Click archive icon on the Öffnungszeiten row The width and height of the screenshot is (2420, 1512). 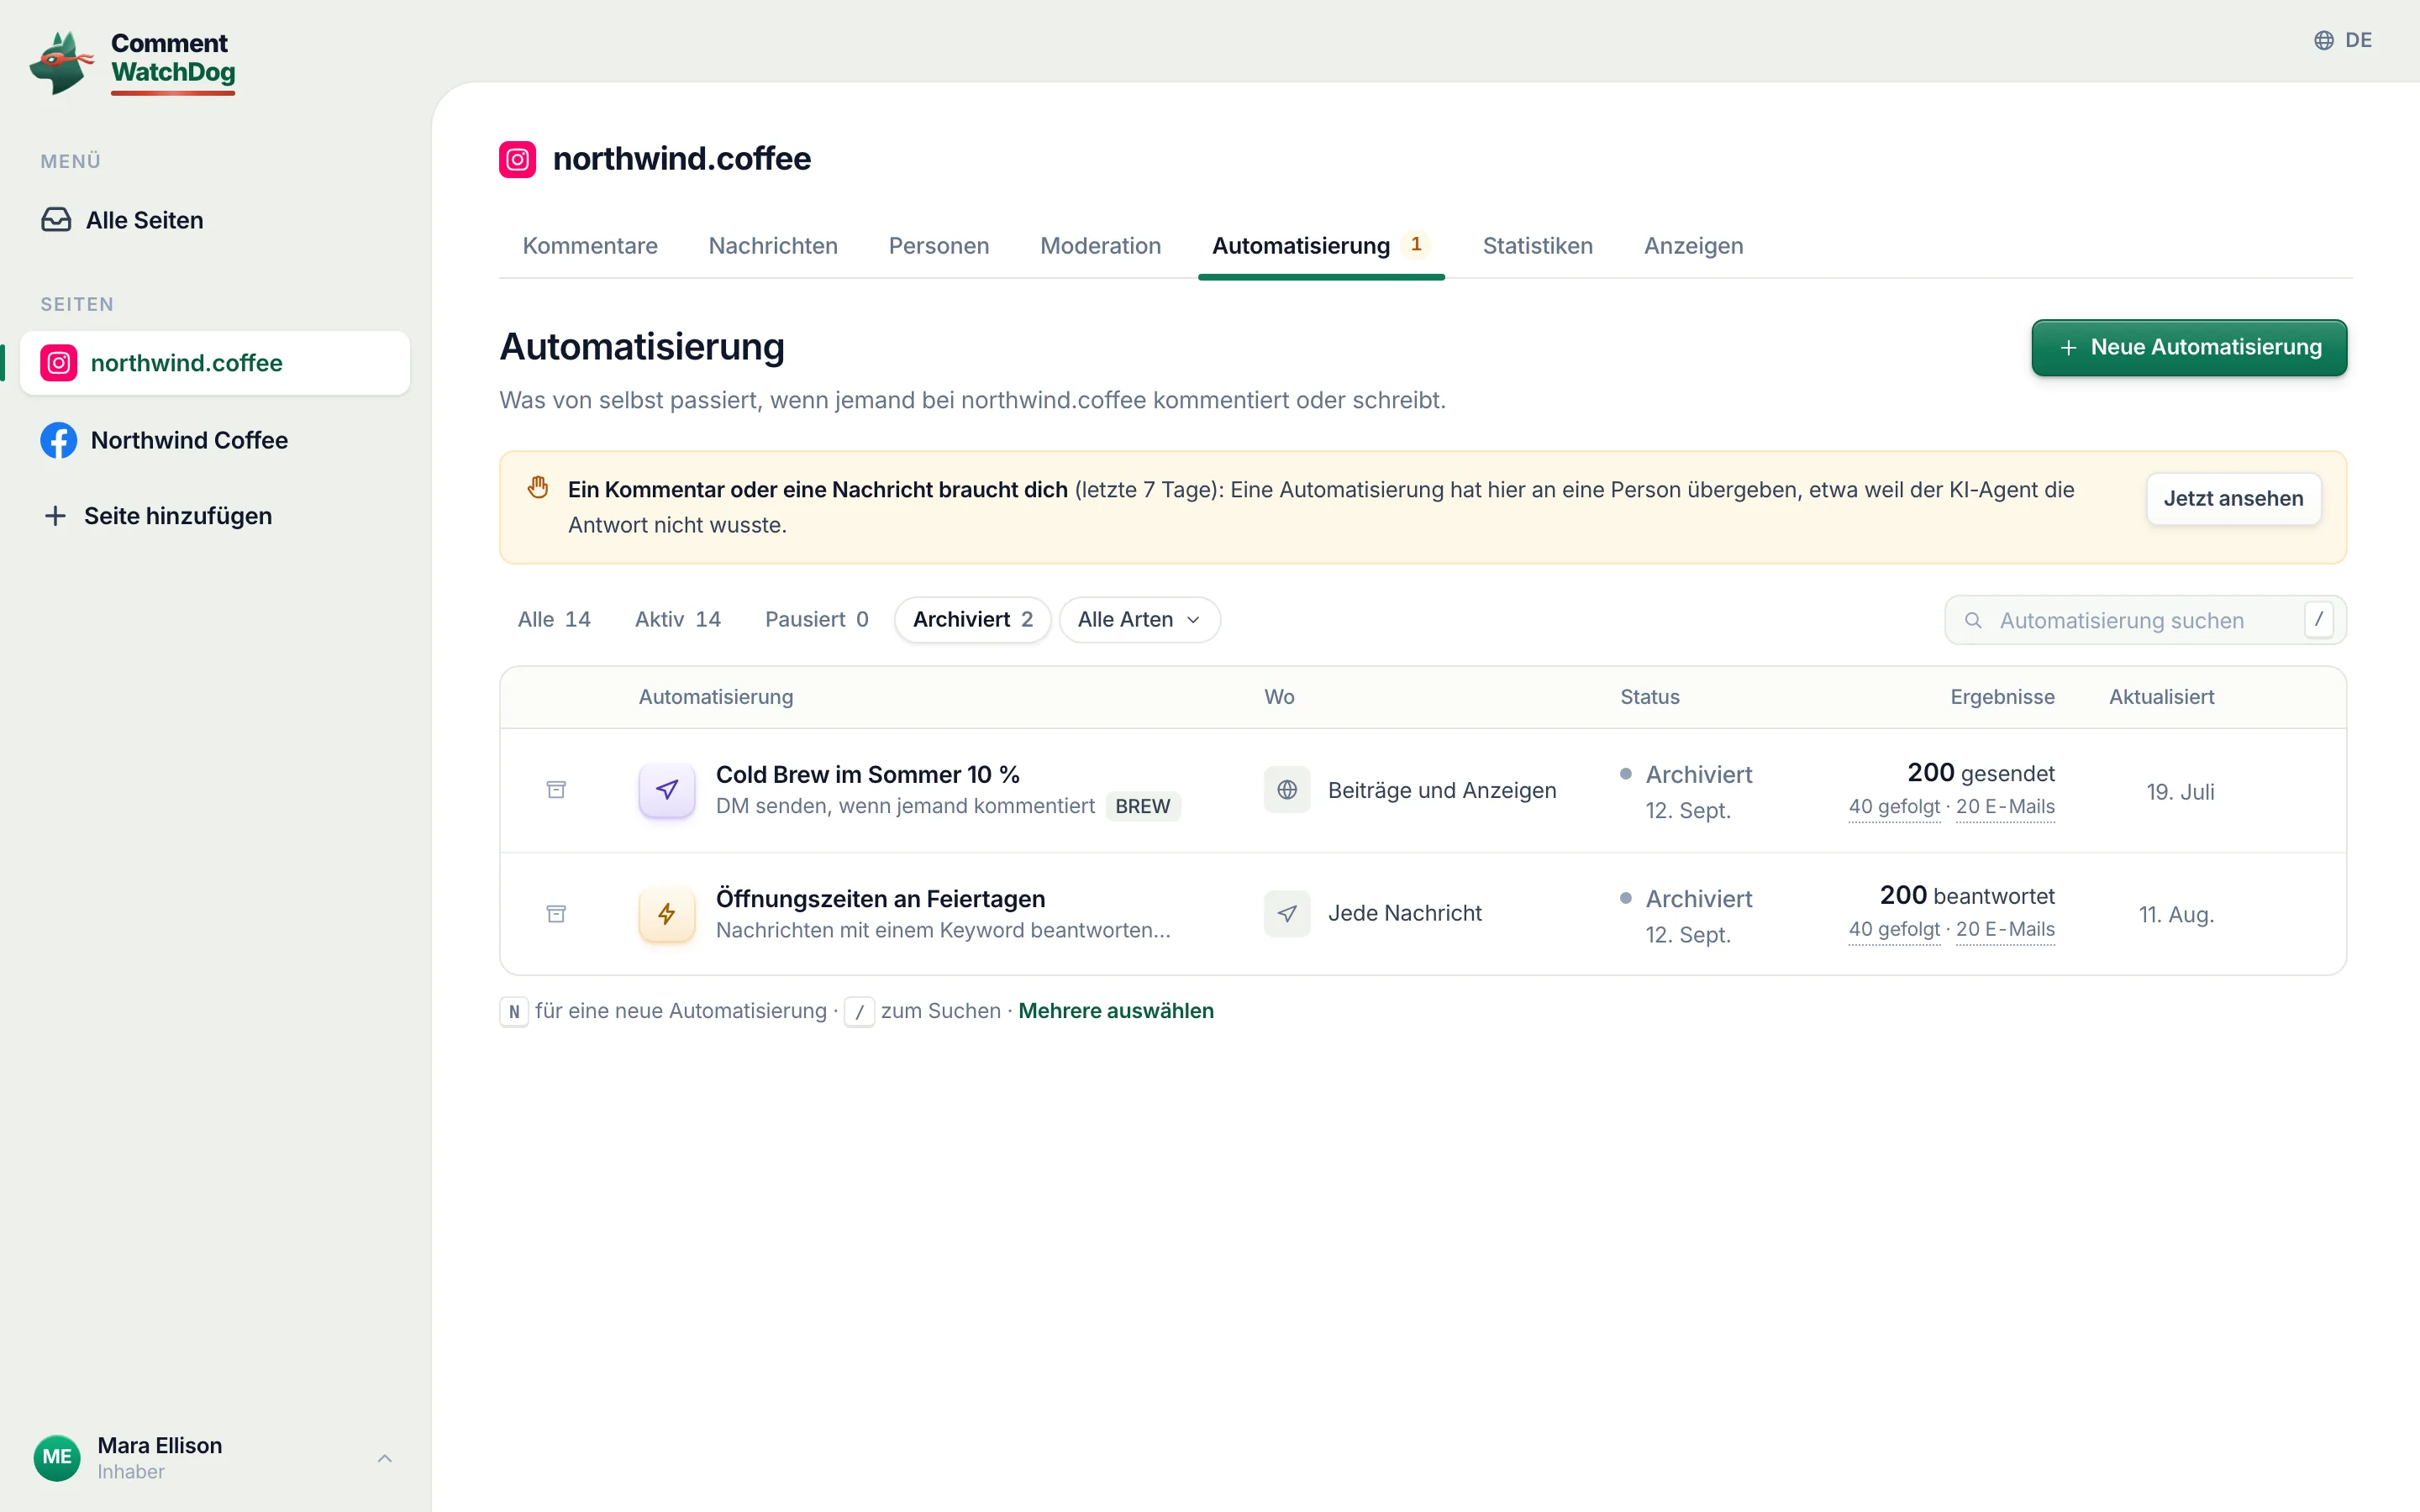click(556, 914)
